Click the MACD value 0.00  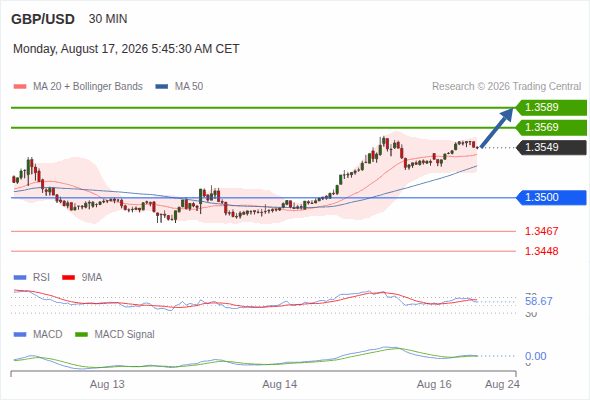pyautogui.click(x=535, y=356)
